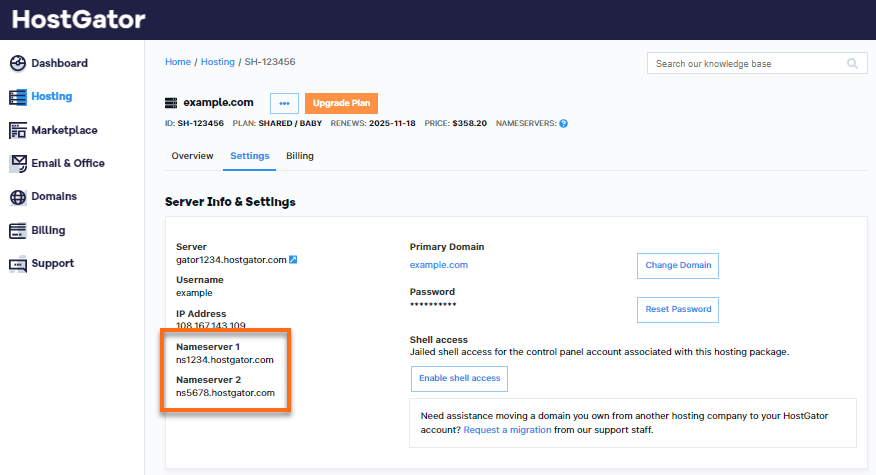The width and height of the screenshot is (876, 475).
Task: Open the Billing sidebar icon
Action: (x=18, y=230)
